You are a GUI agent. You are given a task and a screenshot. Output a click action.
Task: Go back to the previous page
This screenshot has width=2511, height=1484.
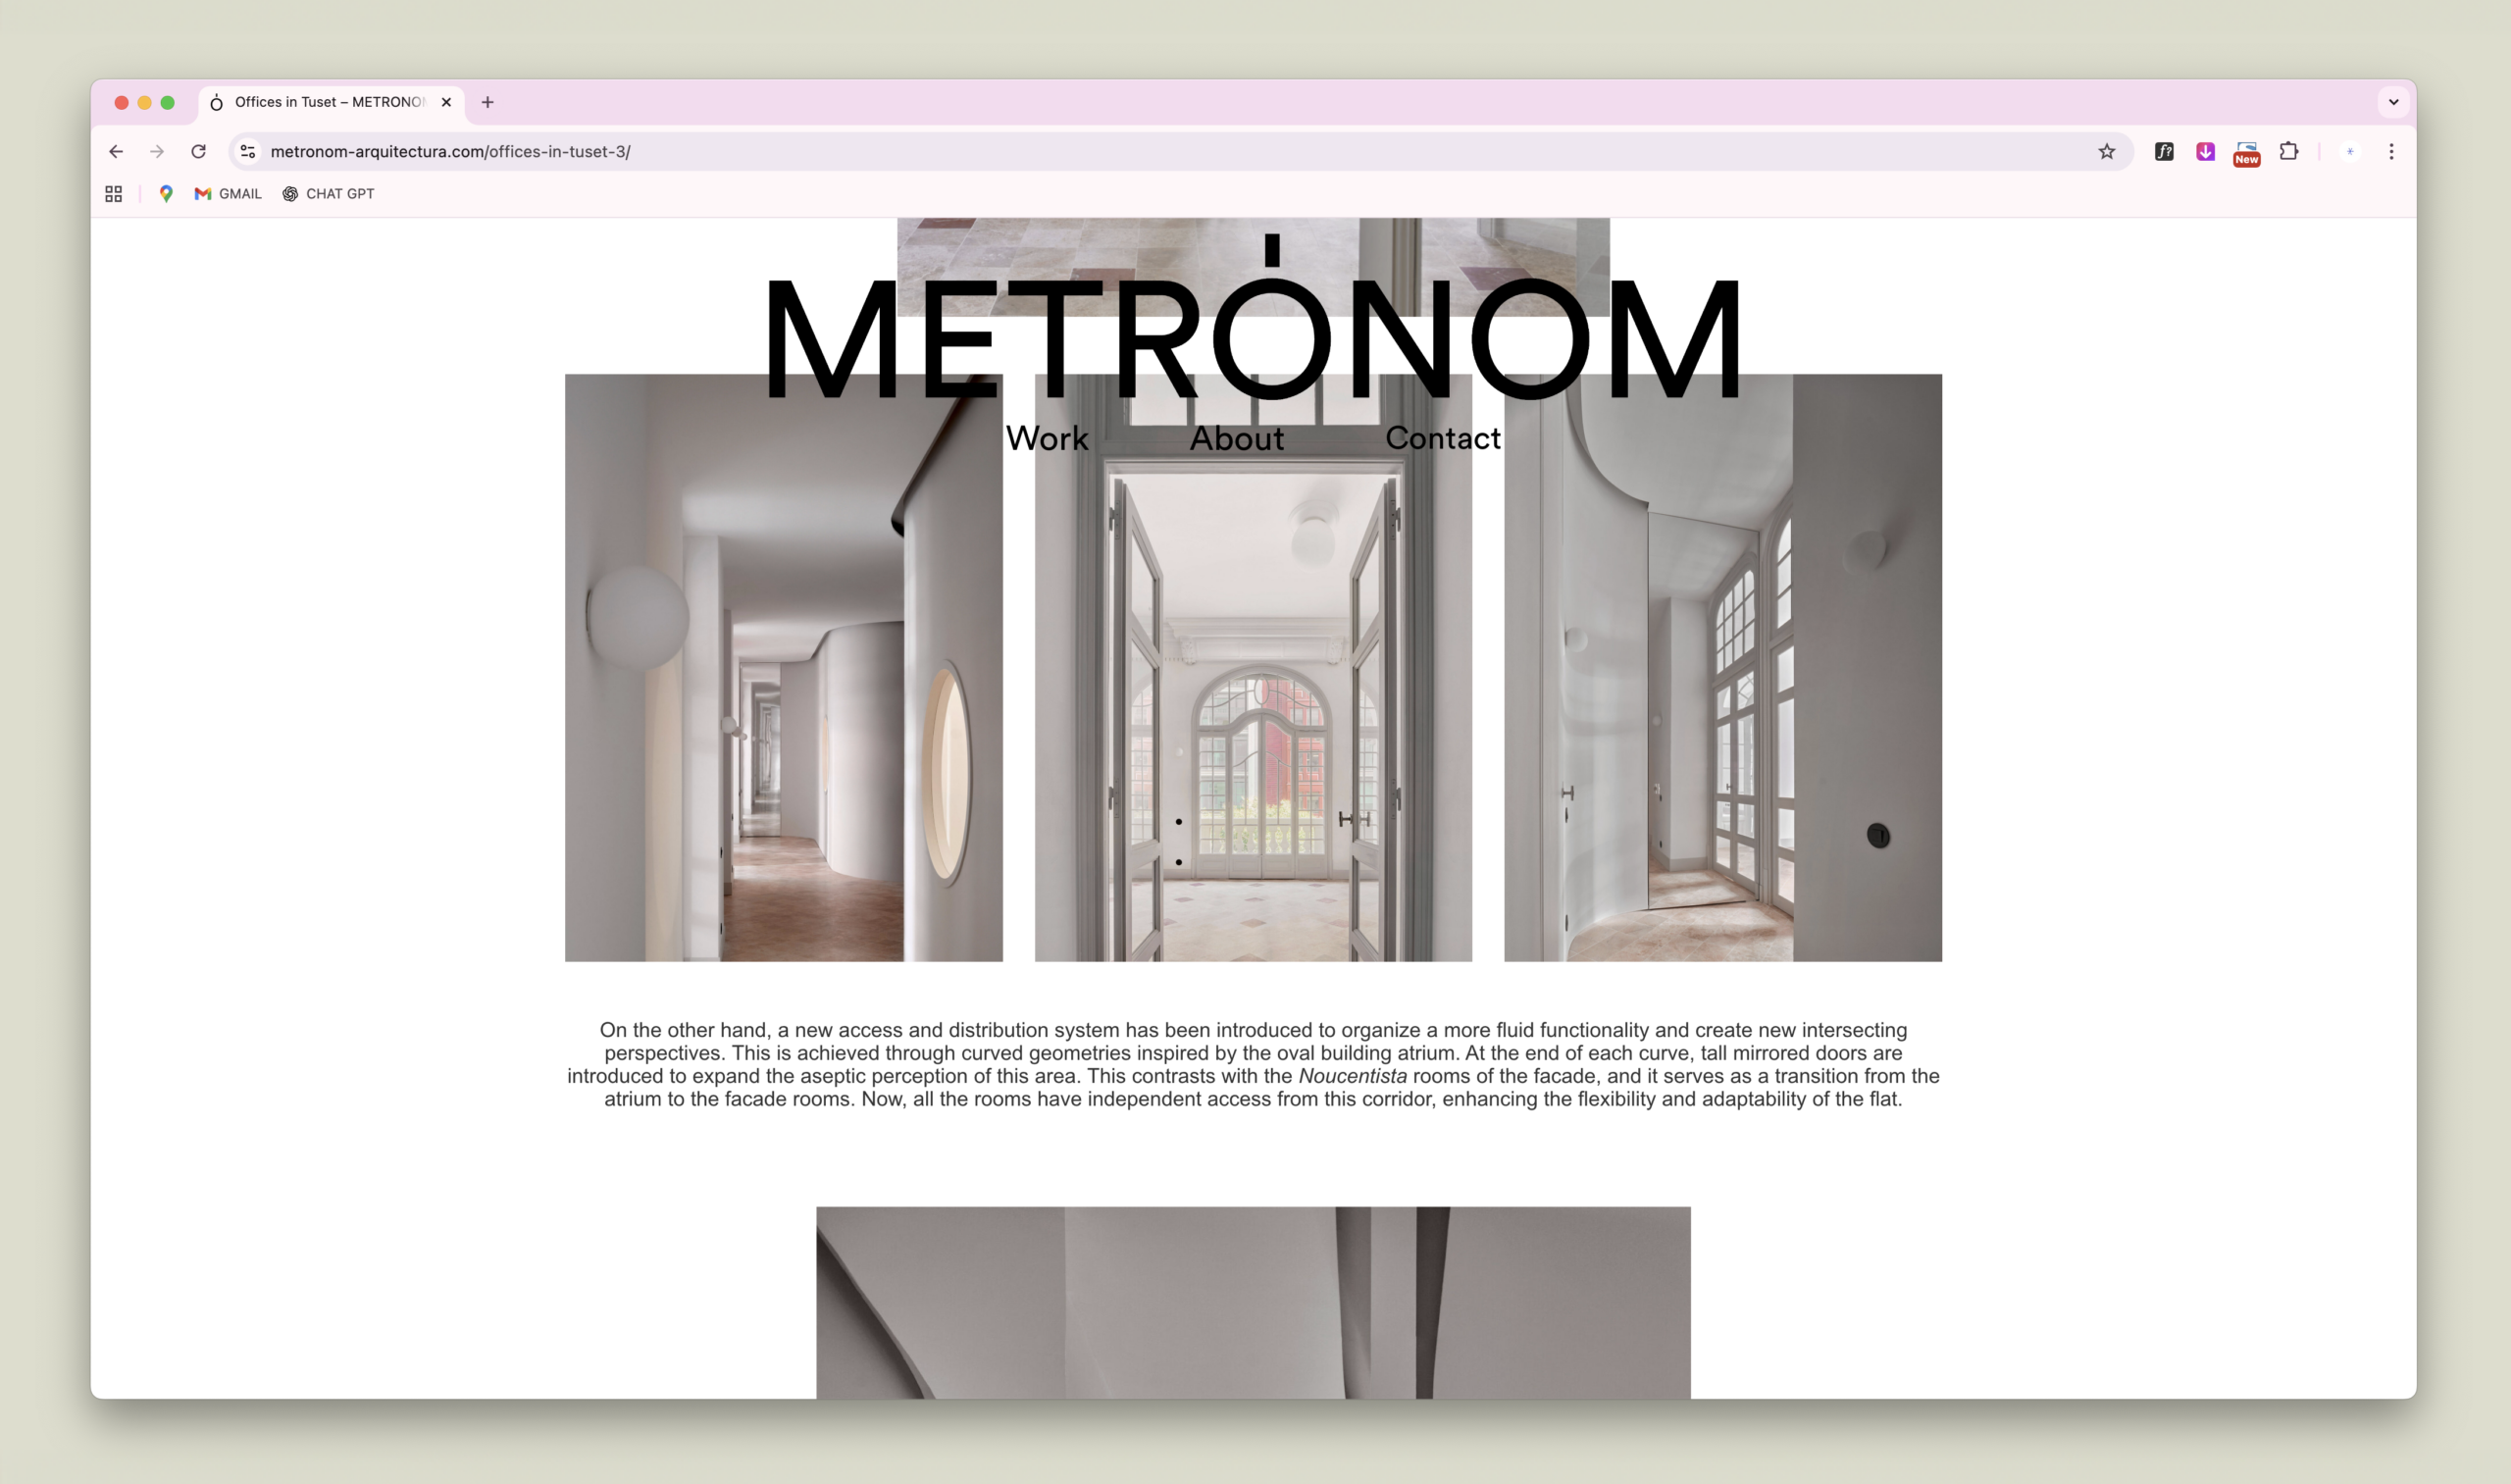coord(116,151)
